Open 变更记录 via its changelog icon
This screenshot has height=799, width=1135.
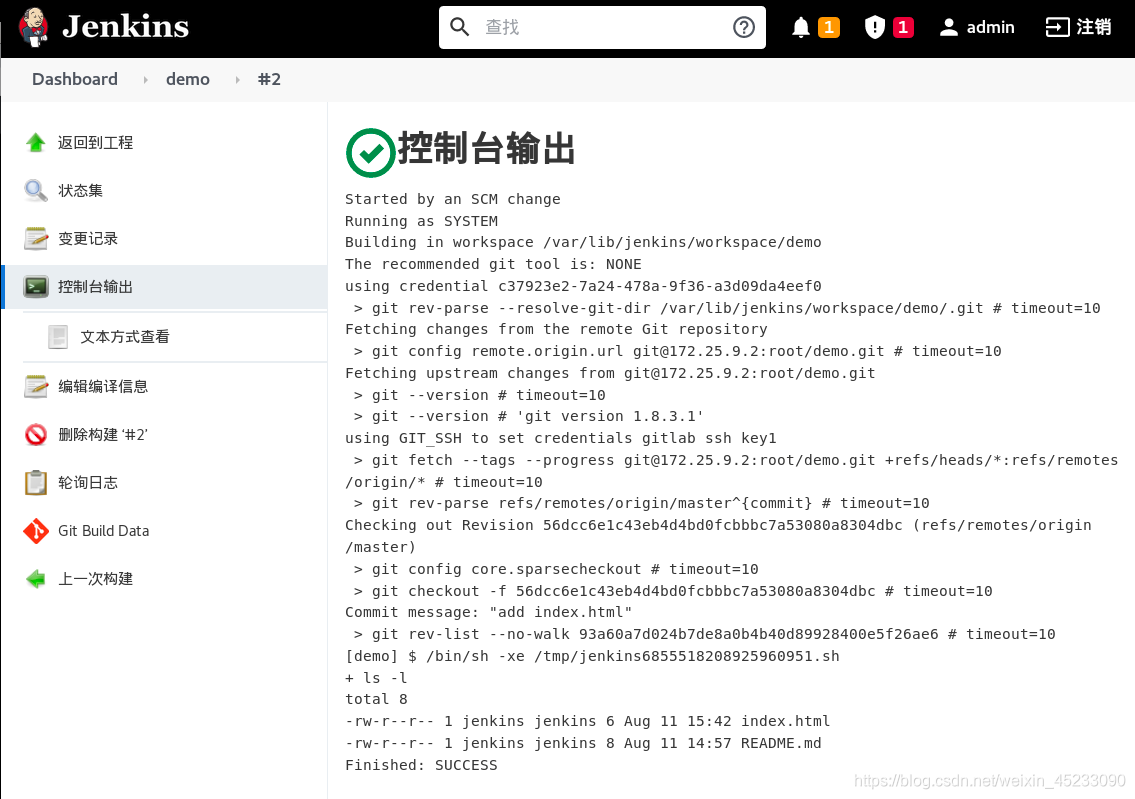tap(34, 238)
